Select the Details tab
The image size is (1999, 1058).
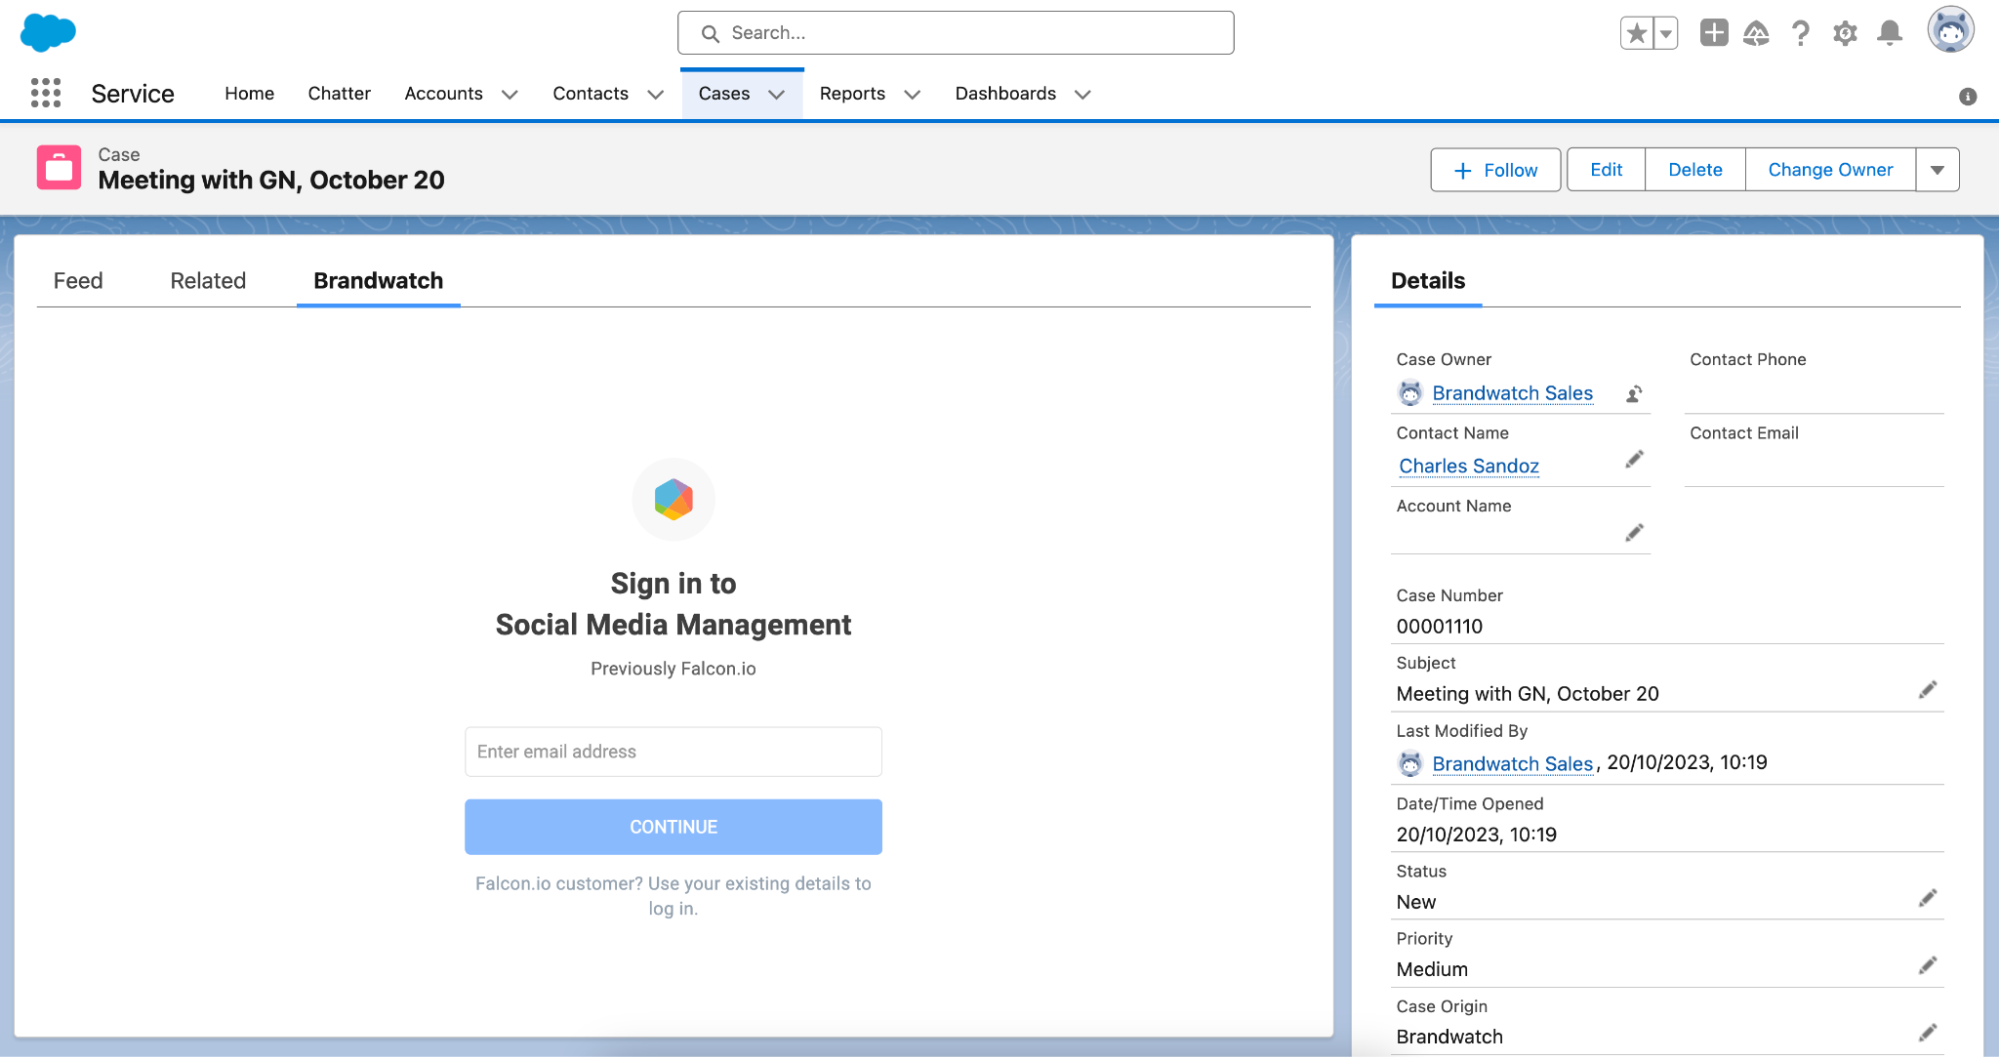tap(1427, 281)
